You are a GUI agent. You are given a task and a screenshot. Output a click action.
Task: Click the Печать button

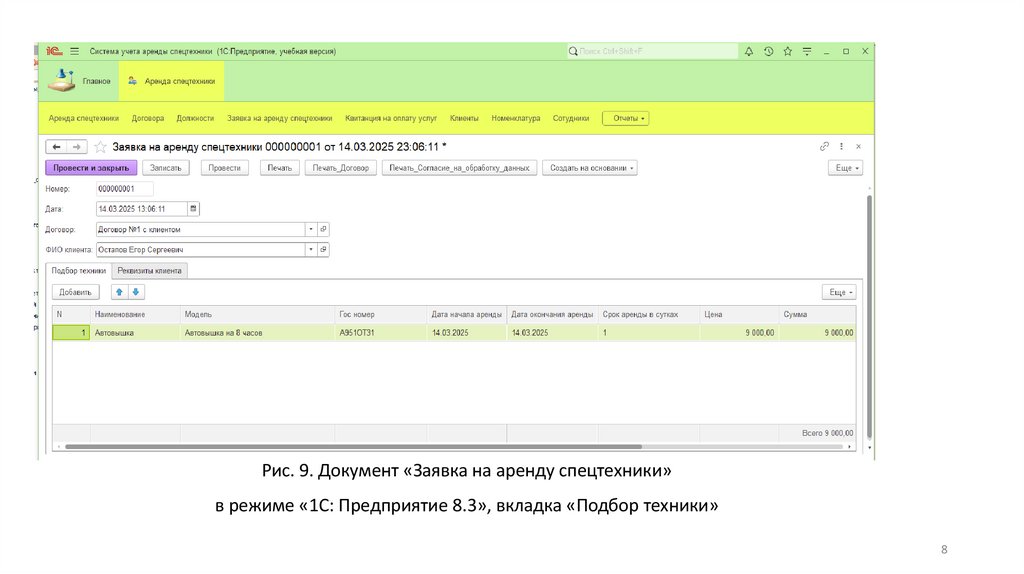pyautogui.click(x=280, y=168)
